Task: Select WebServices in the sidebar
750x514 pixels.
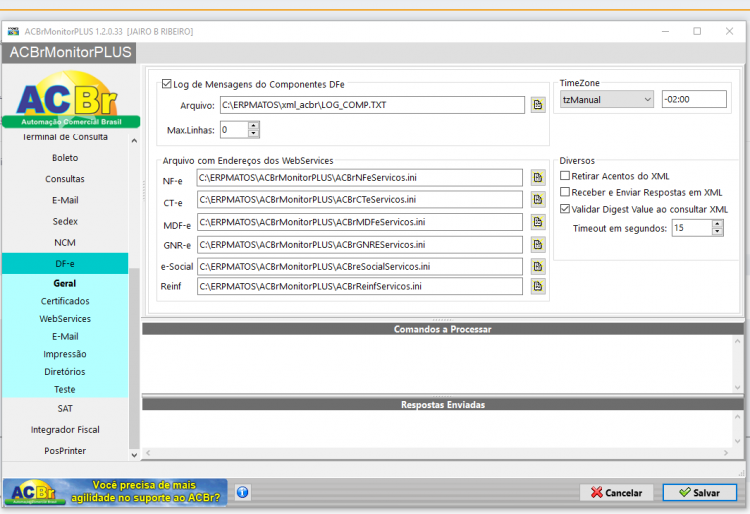Action: [65, 318]
